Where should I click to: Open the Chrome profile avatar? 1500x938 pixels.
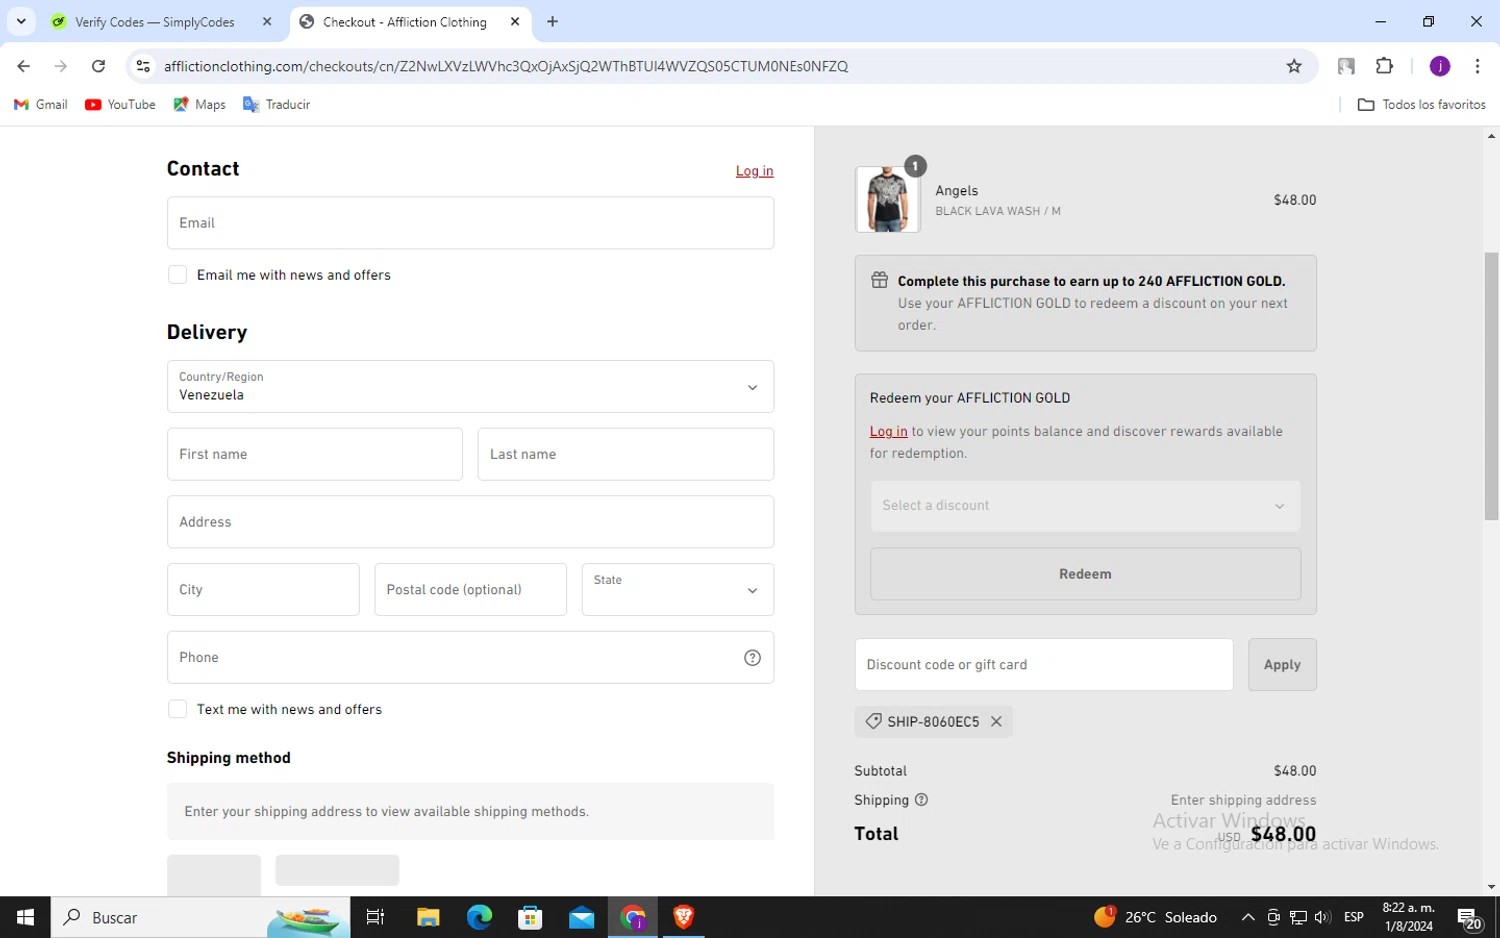1440,66
